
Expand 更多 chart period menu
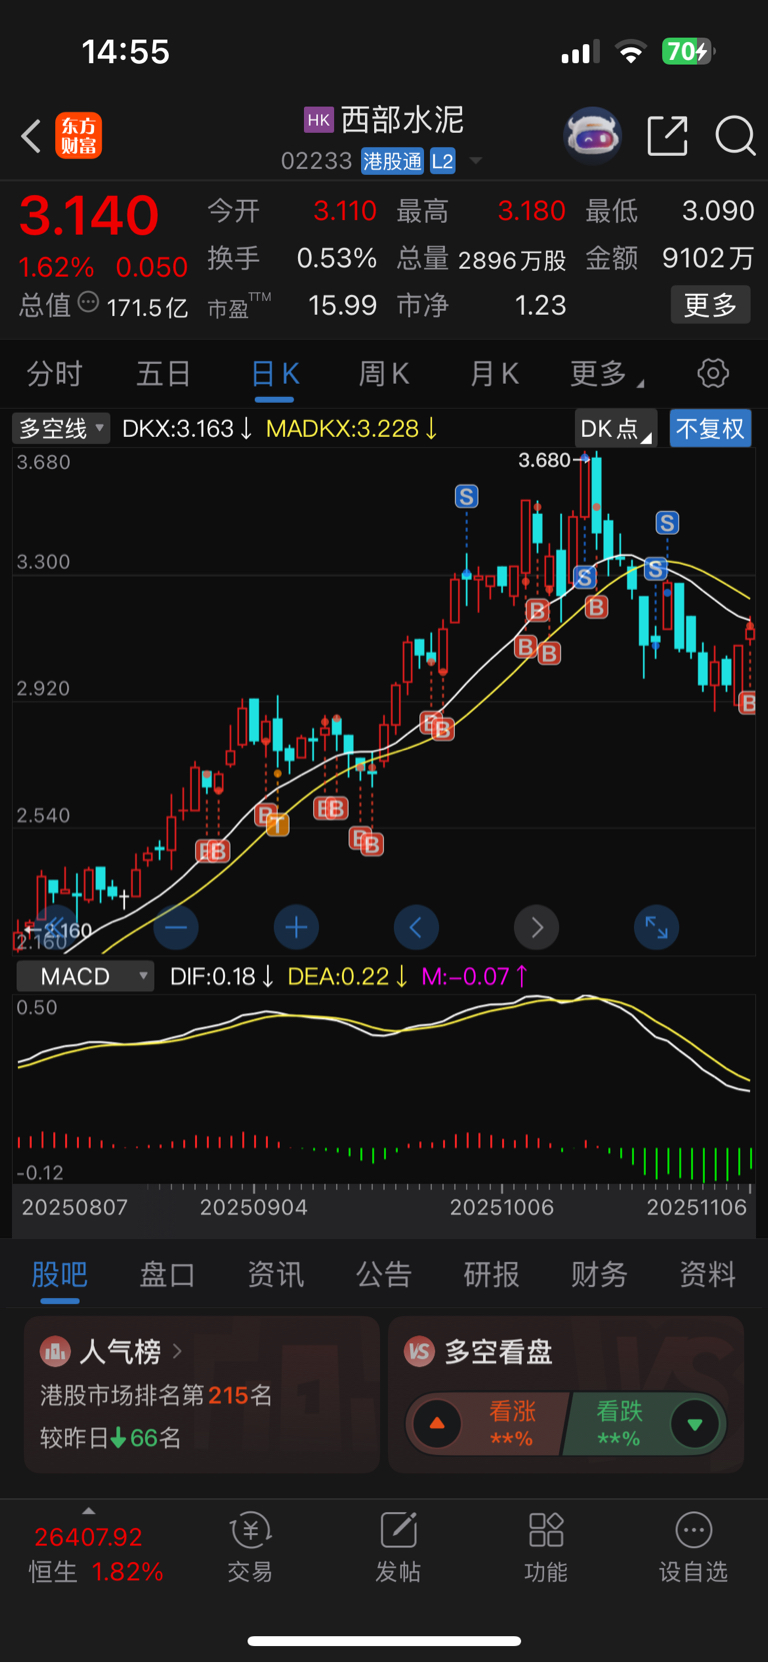606,374
